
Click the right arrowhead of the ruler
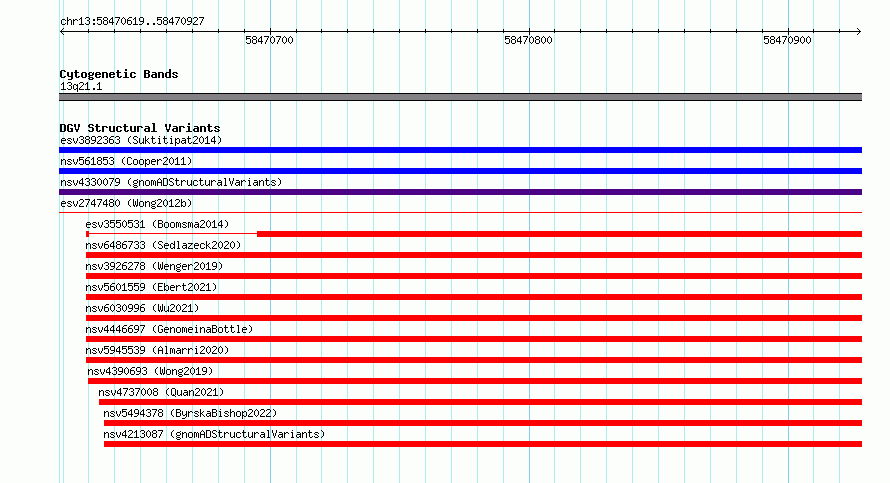point(859,32)
